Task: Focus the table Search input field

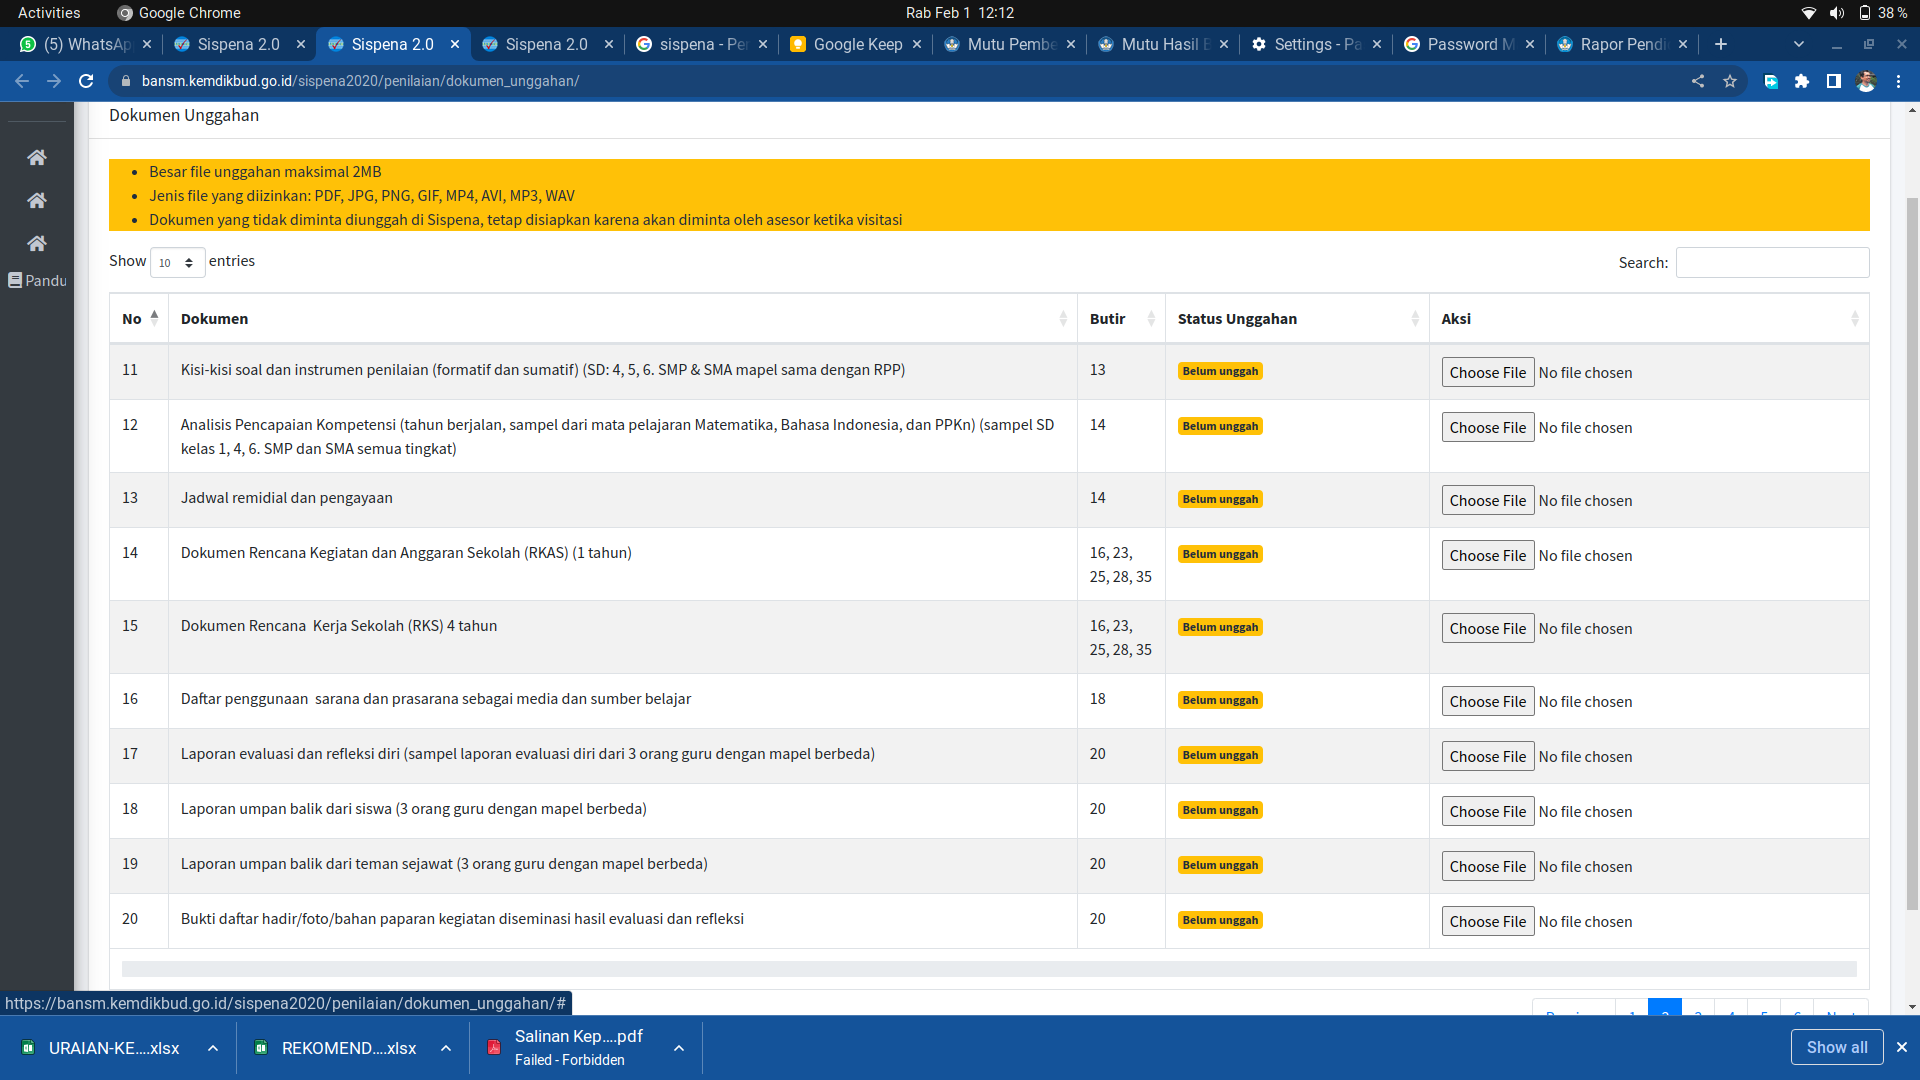Action: 1772,262
